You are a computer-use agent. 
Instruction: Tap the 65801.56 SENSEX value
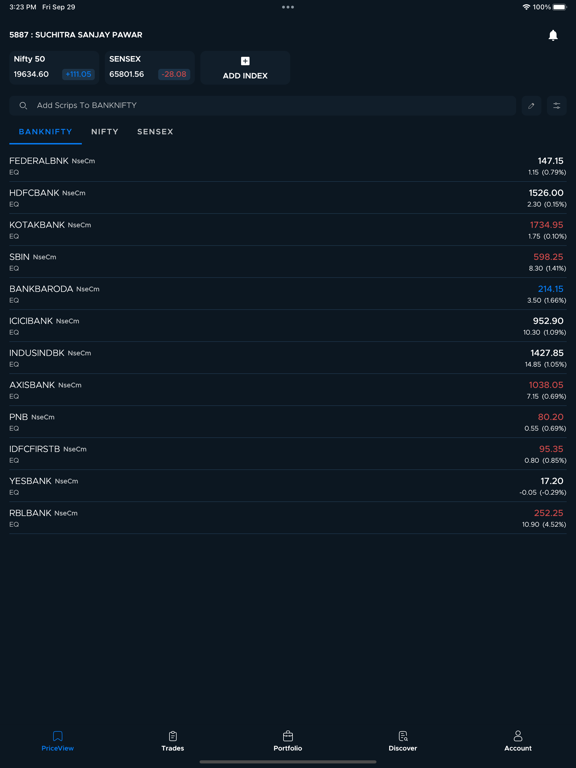(x=127, y=74)
